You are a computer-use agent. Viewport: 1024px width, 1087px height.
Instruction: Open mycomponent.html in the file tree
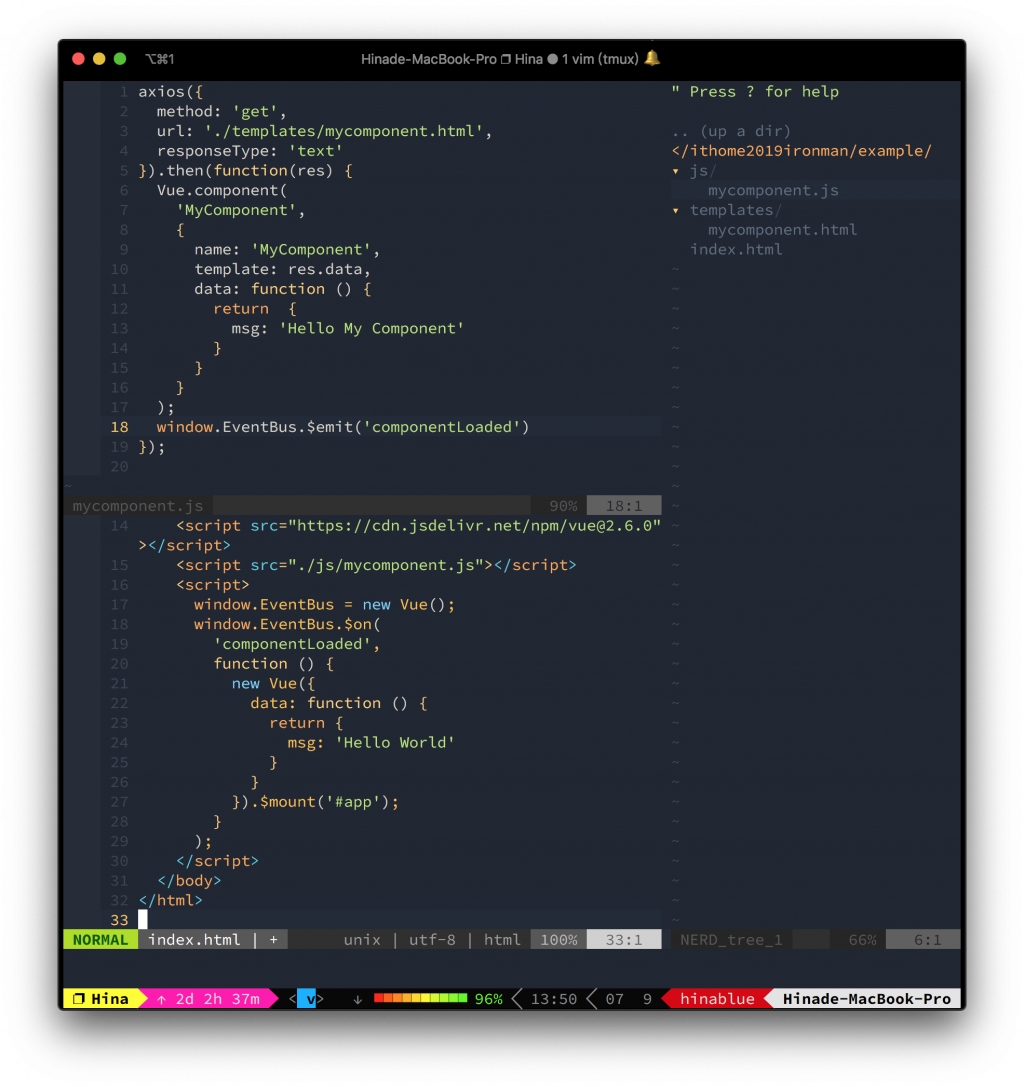pos(782,229)
